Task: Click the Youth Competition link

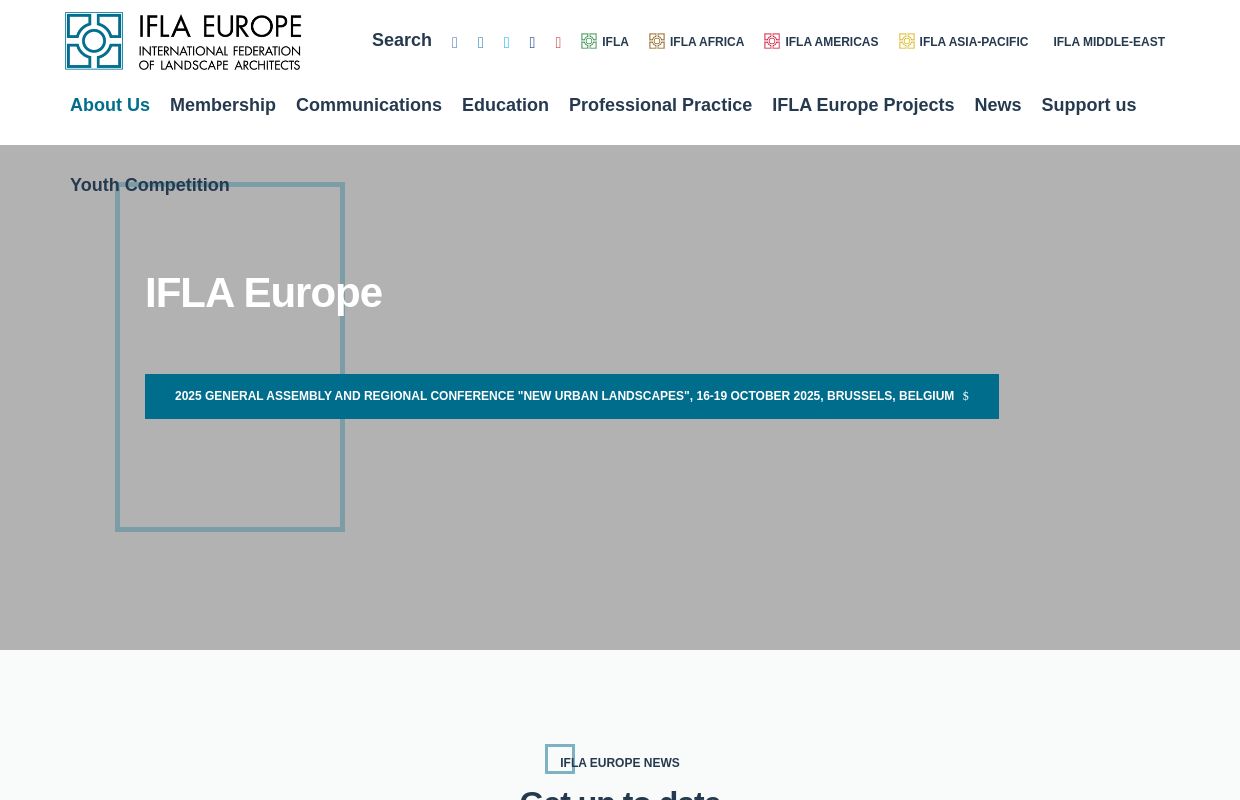Action: click(x=149, y=185)
